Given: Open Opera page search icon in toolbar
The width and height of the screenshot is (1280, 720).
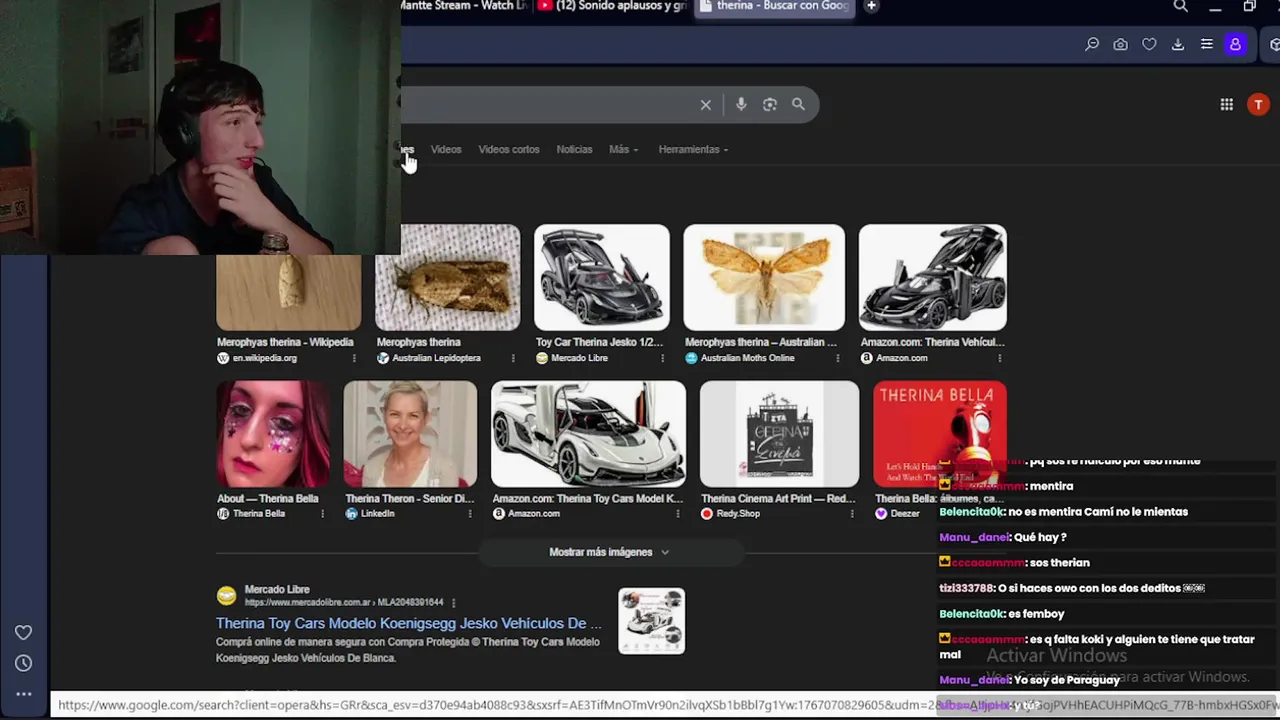Looking at the screenshot, I should click(x=1092, y=44).
